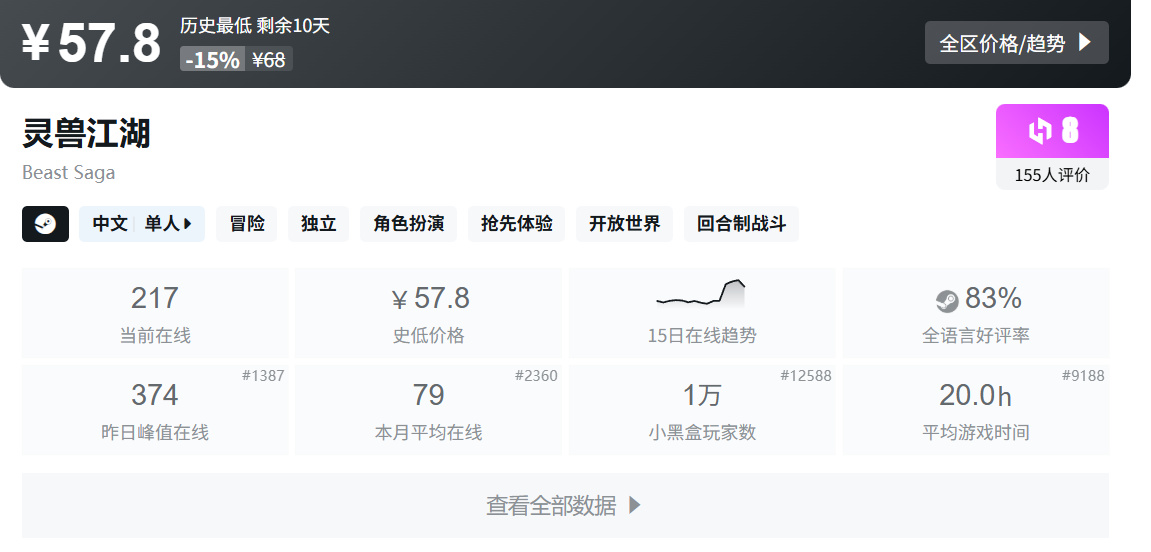
Task: Expand the 中文 单人 language tag
Action: pyautogui.click(x=142, y=224)
